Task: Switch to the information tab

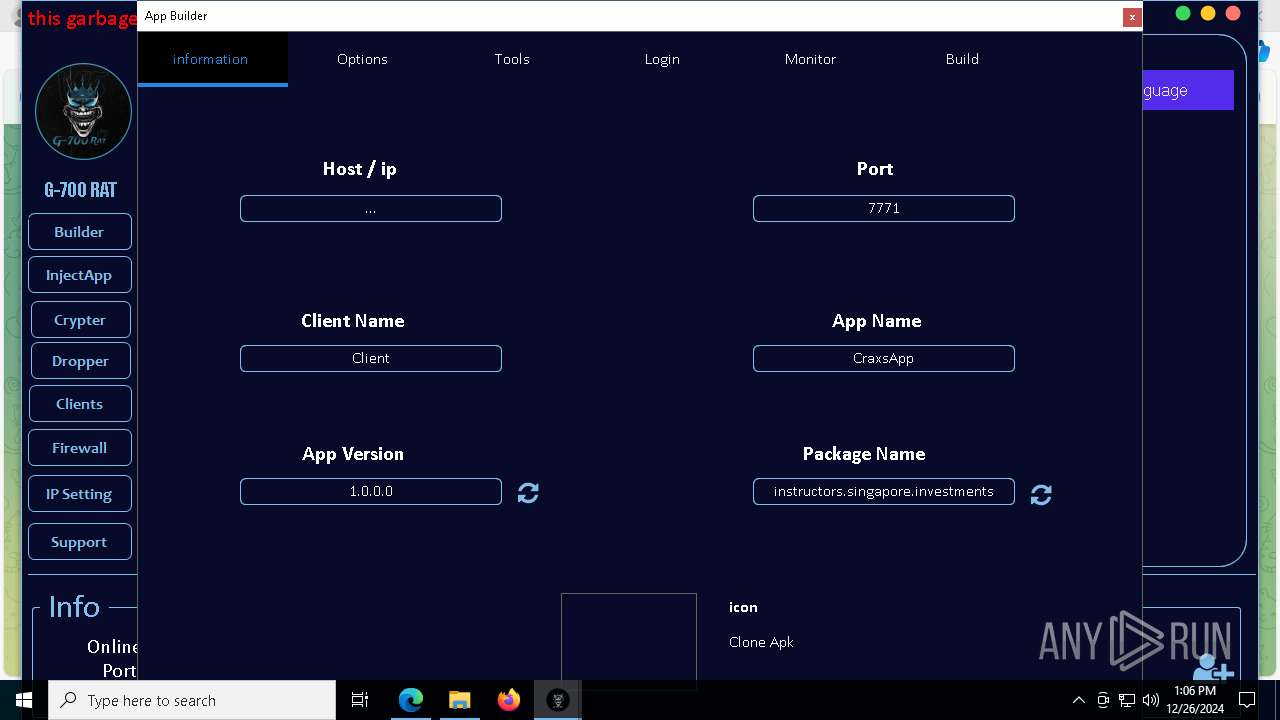Action: point(212,60)
